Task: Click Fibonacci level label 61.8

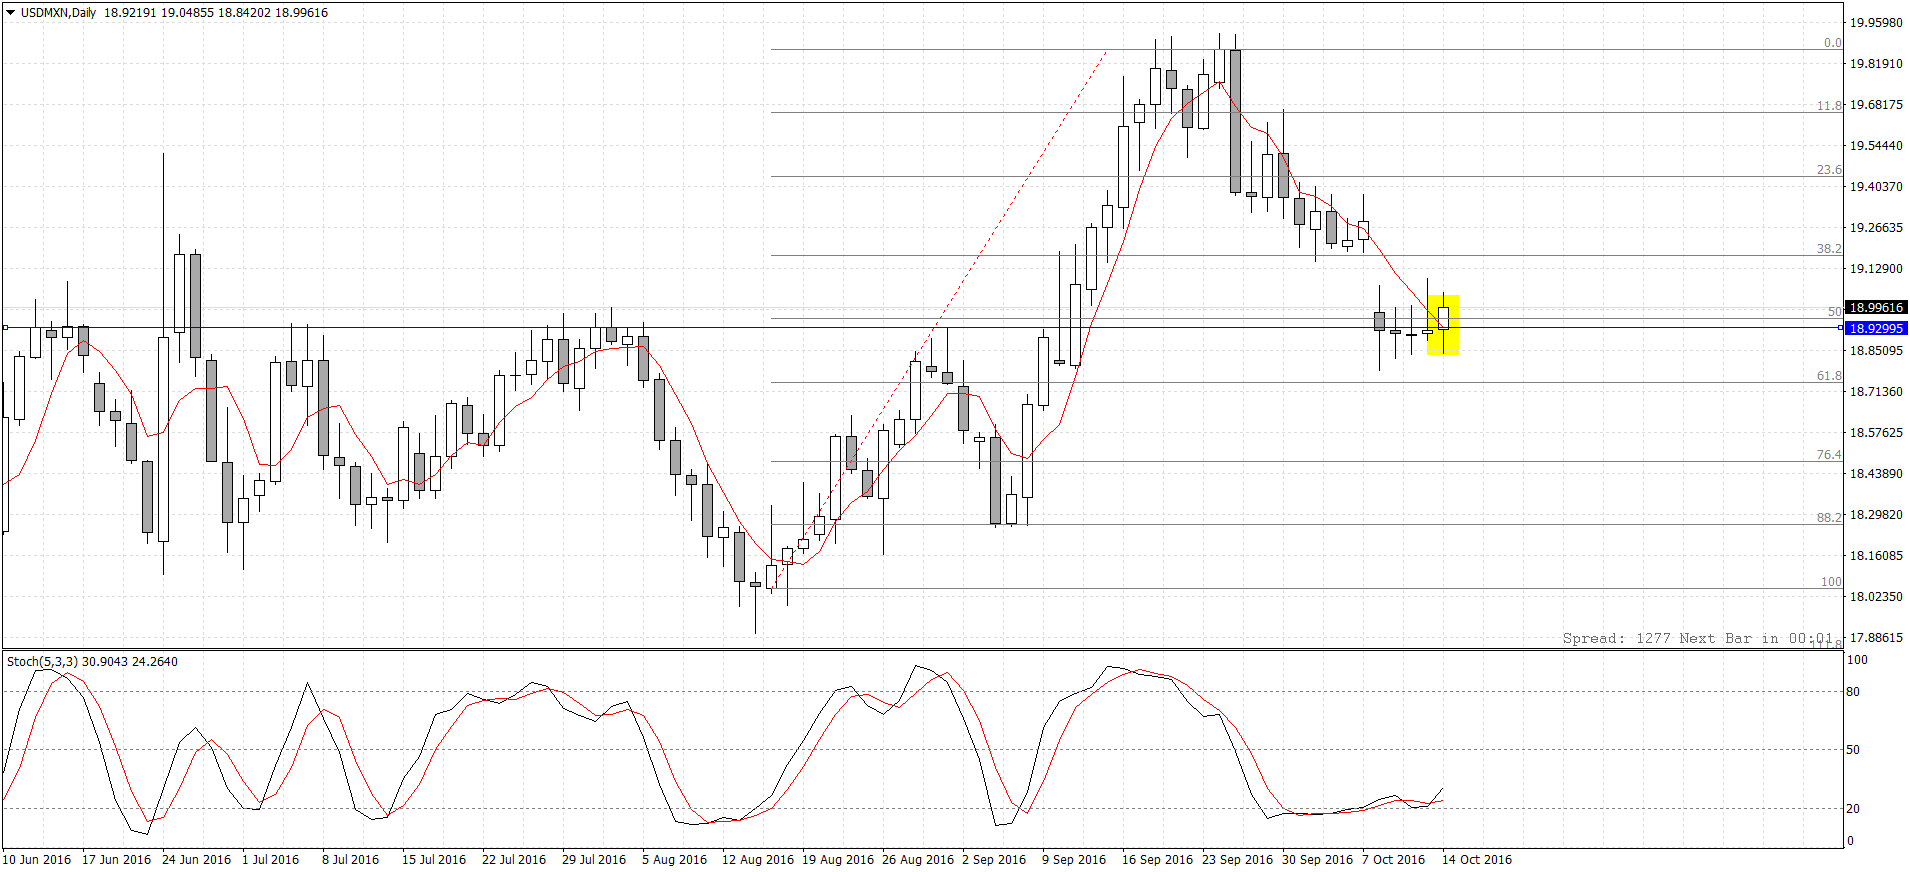Action: [1829, 376]
